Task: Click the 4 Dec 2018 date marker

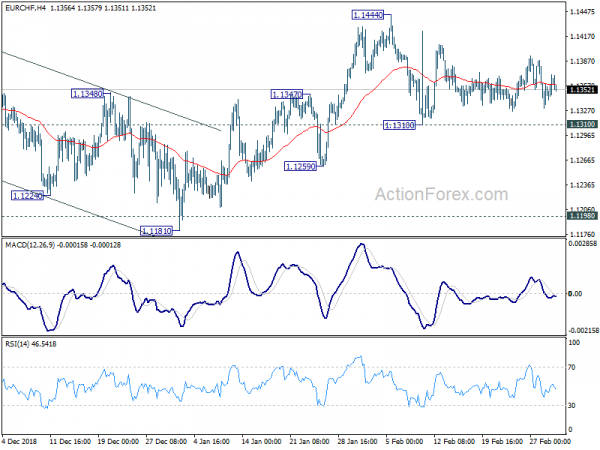Action: pyautogui.click(x=20, y=442)
